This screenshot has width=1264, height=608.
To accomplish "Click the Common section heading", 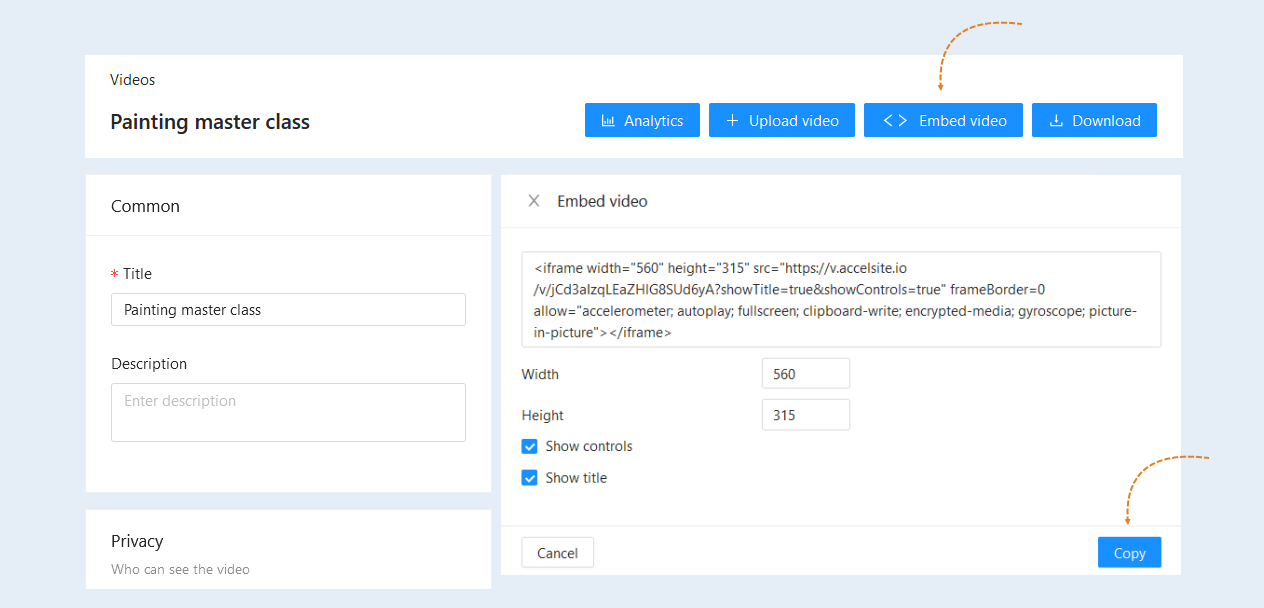I will [145, 206].
